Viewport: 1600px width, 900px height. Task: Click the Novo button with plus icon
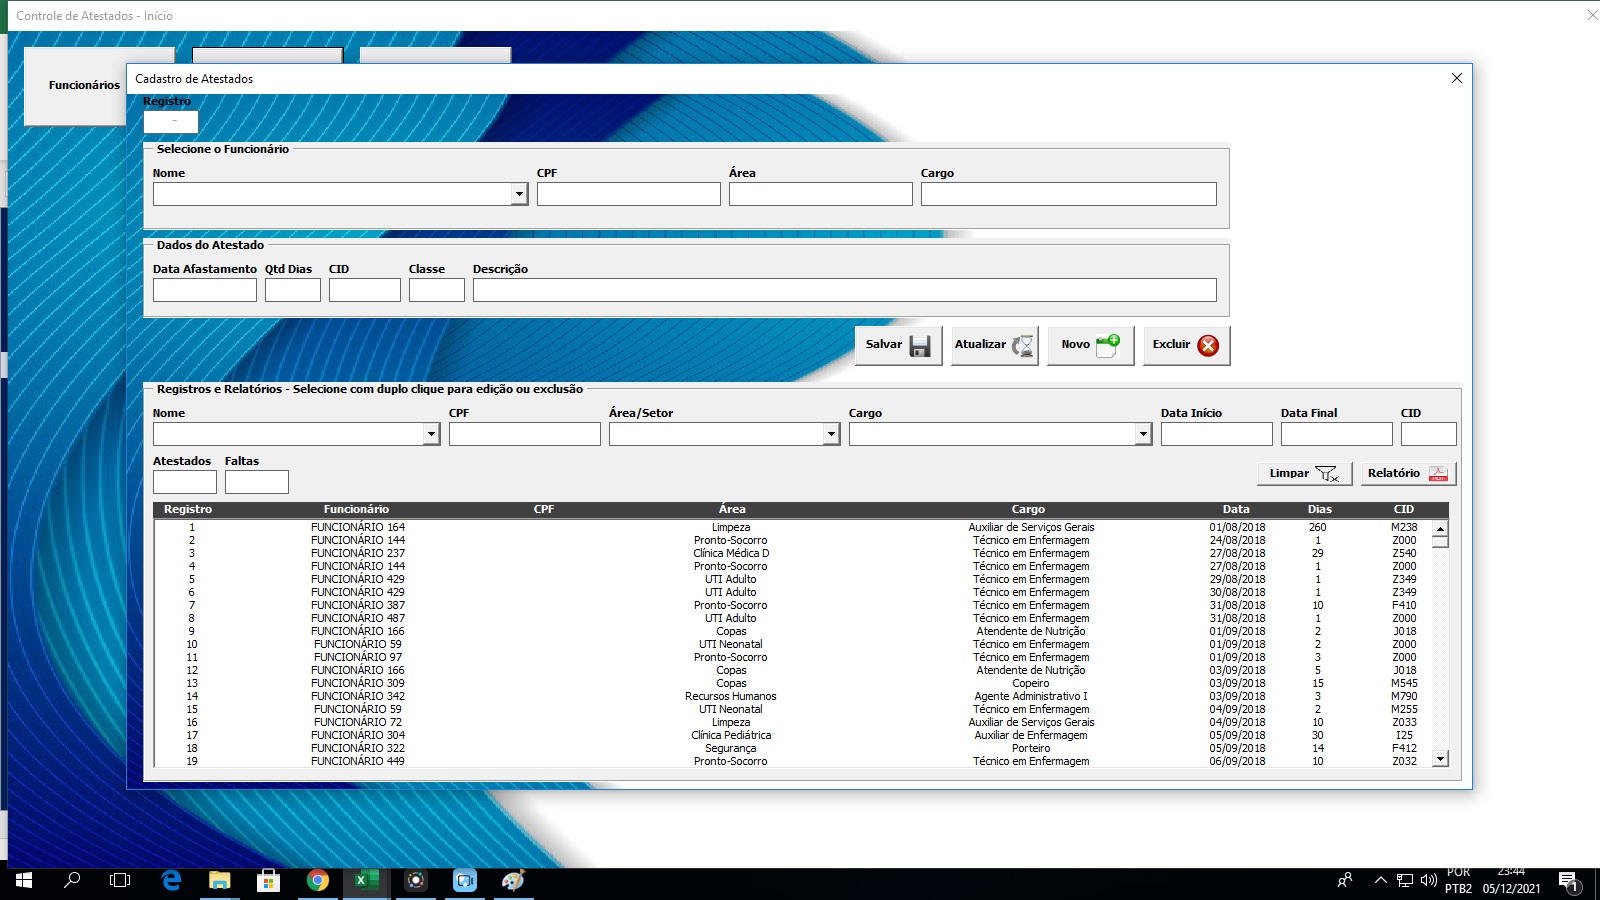click(1090, 345)
